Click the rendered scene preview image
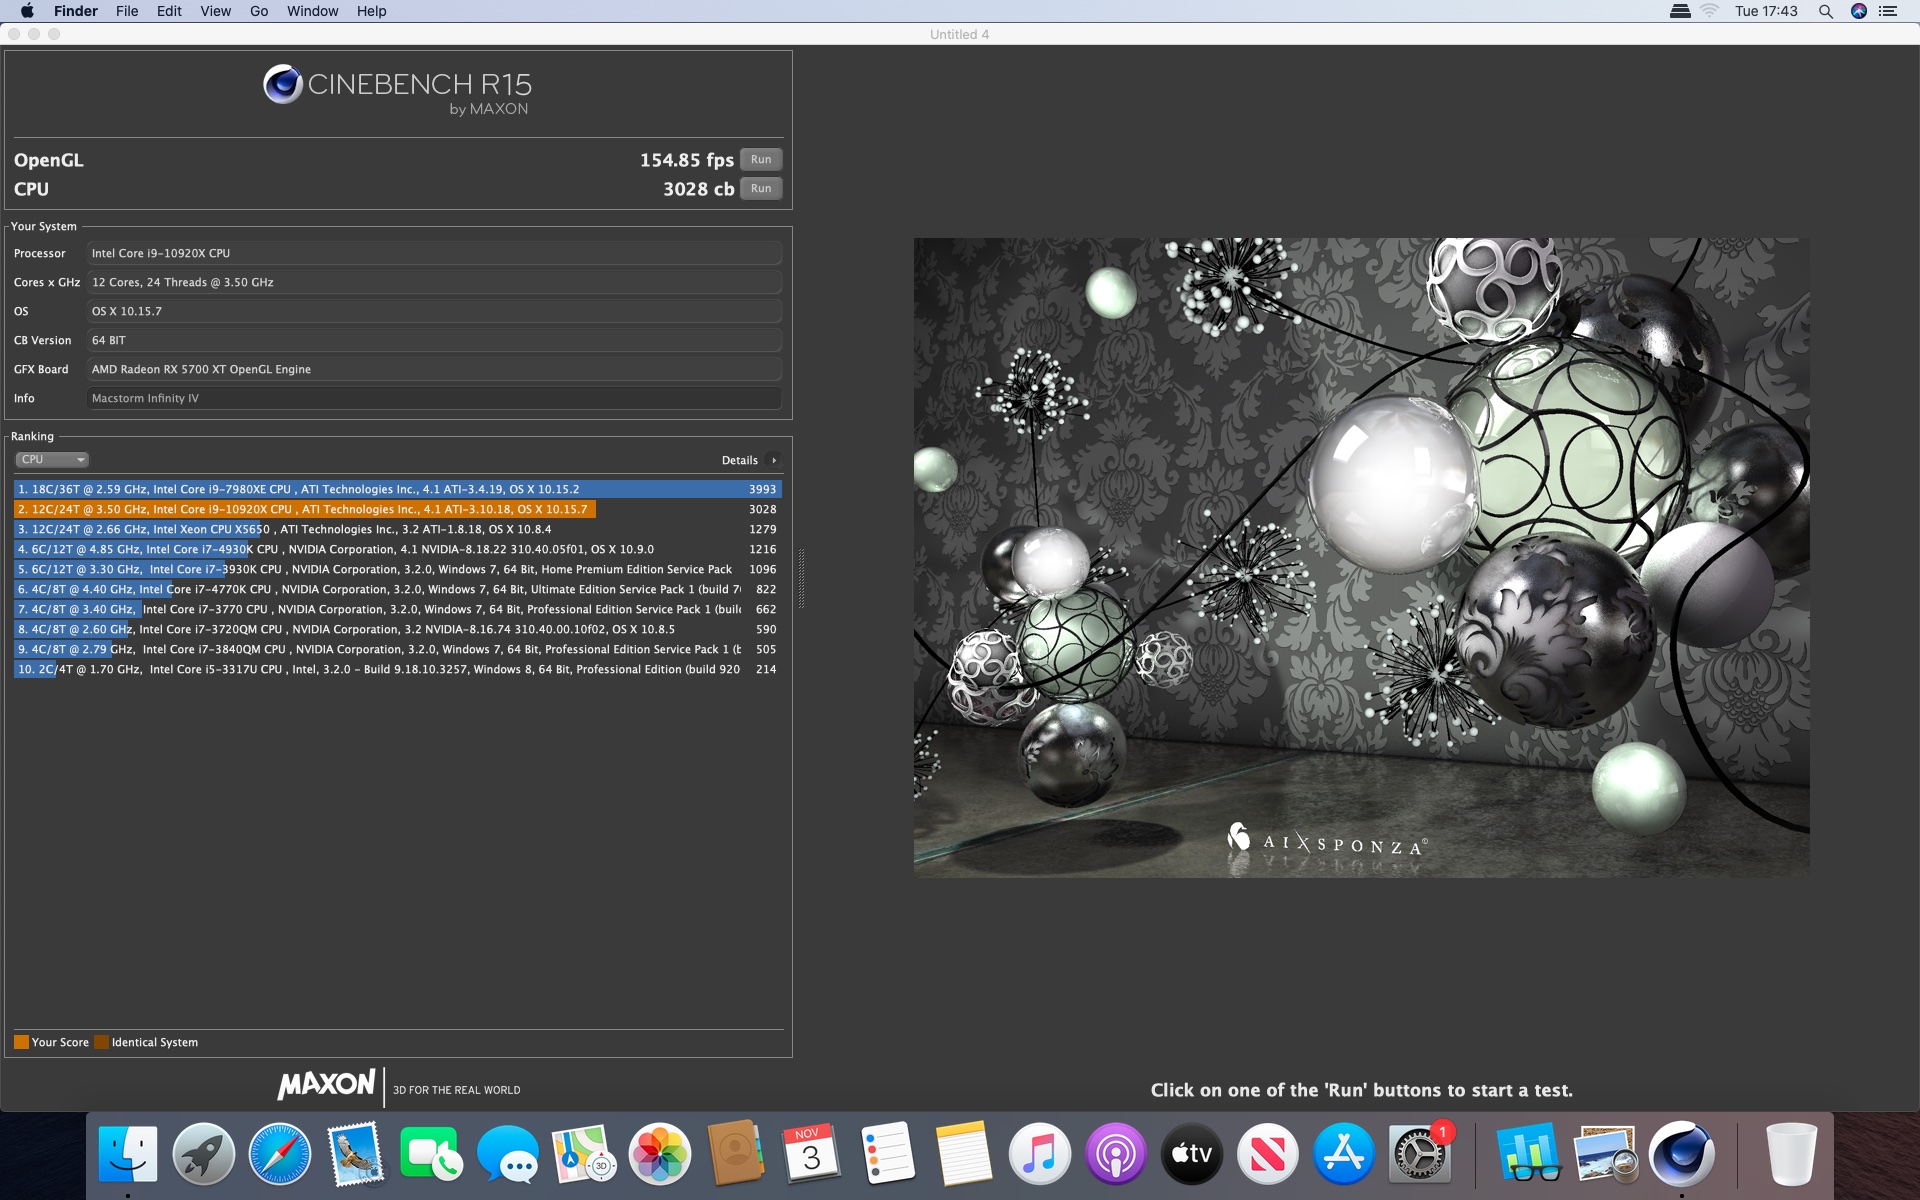This screenshot has width=1920, height=1200. click(x=1361, y=557)
